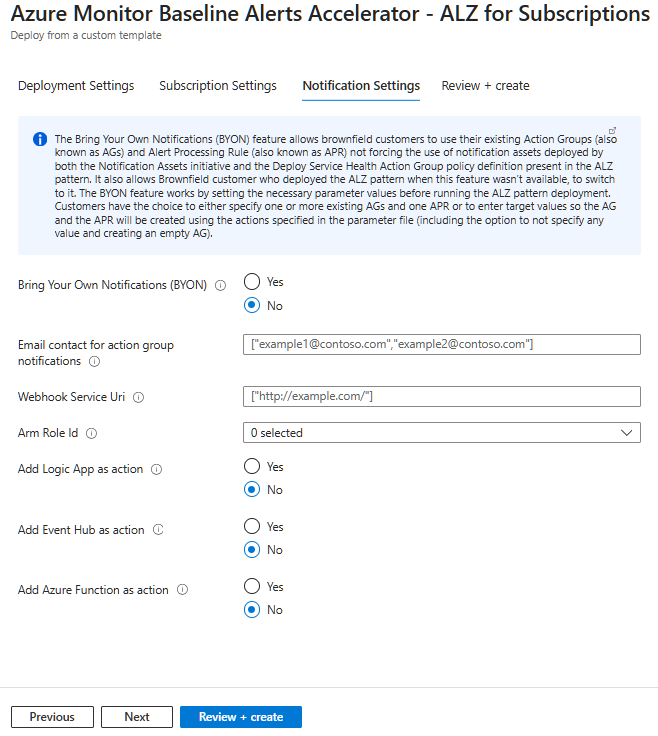Open info tooltip for Bring Your Own Notifications
Screen dimensions: 658x736
coord(220,285)
